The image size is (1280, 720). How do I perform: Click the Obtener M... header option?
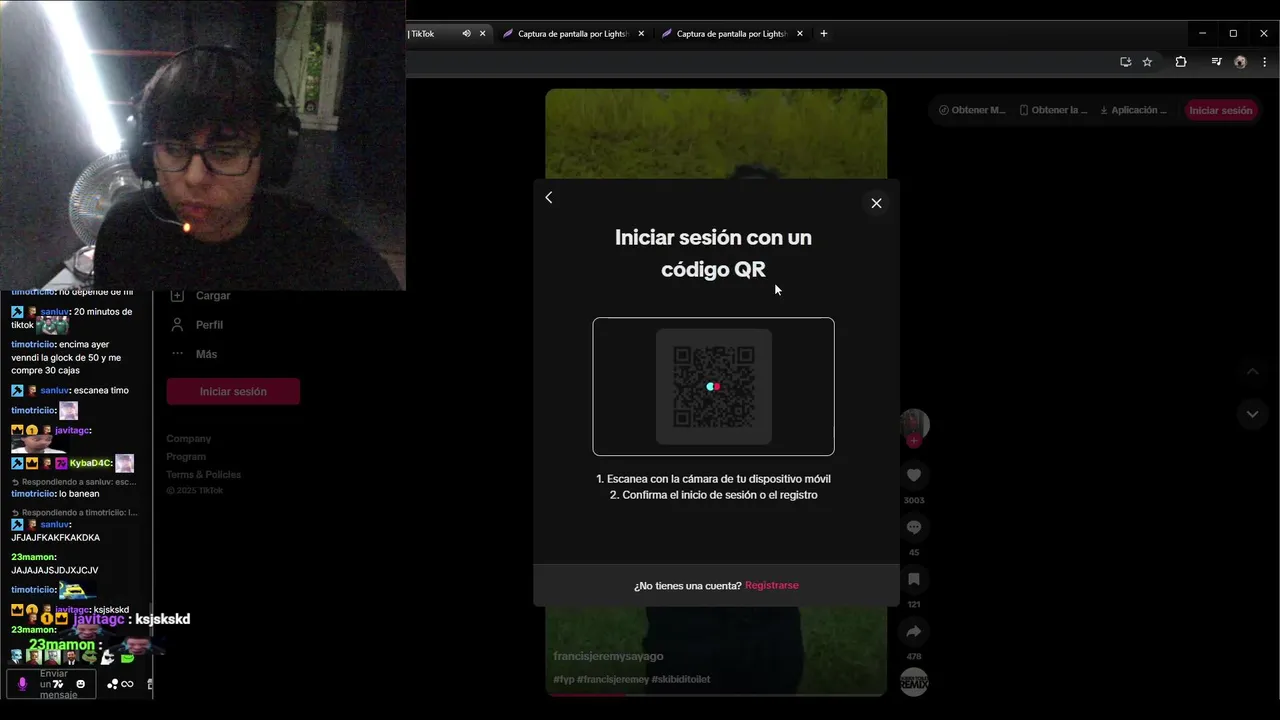pos(972,110)
